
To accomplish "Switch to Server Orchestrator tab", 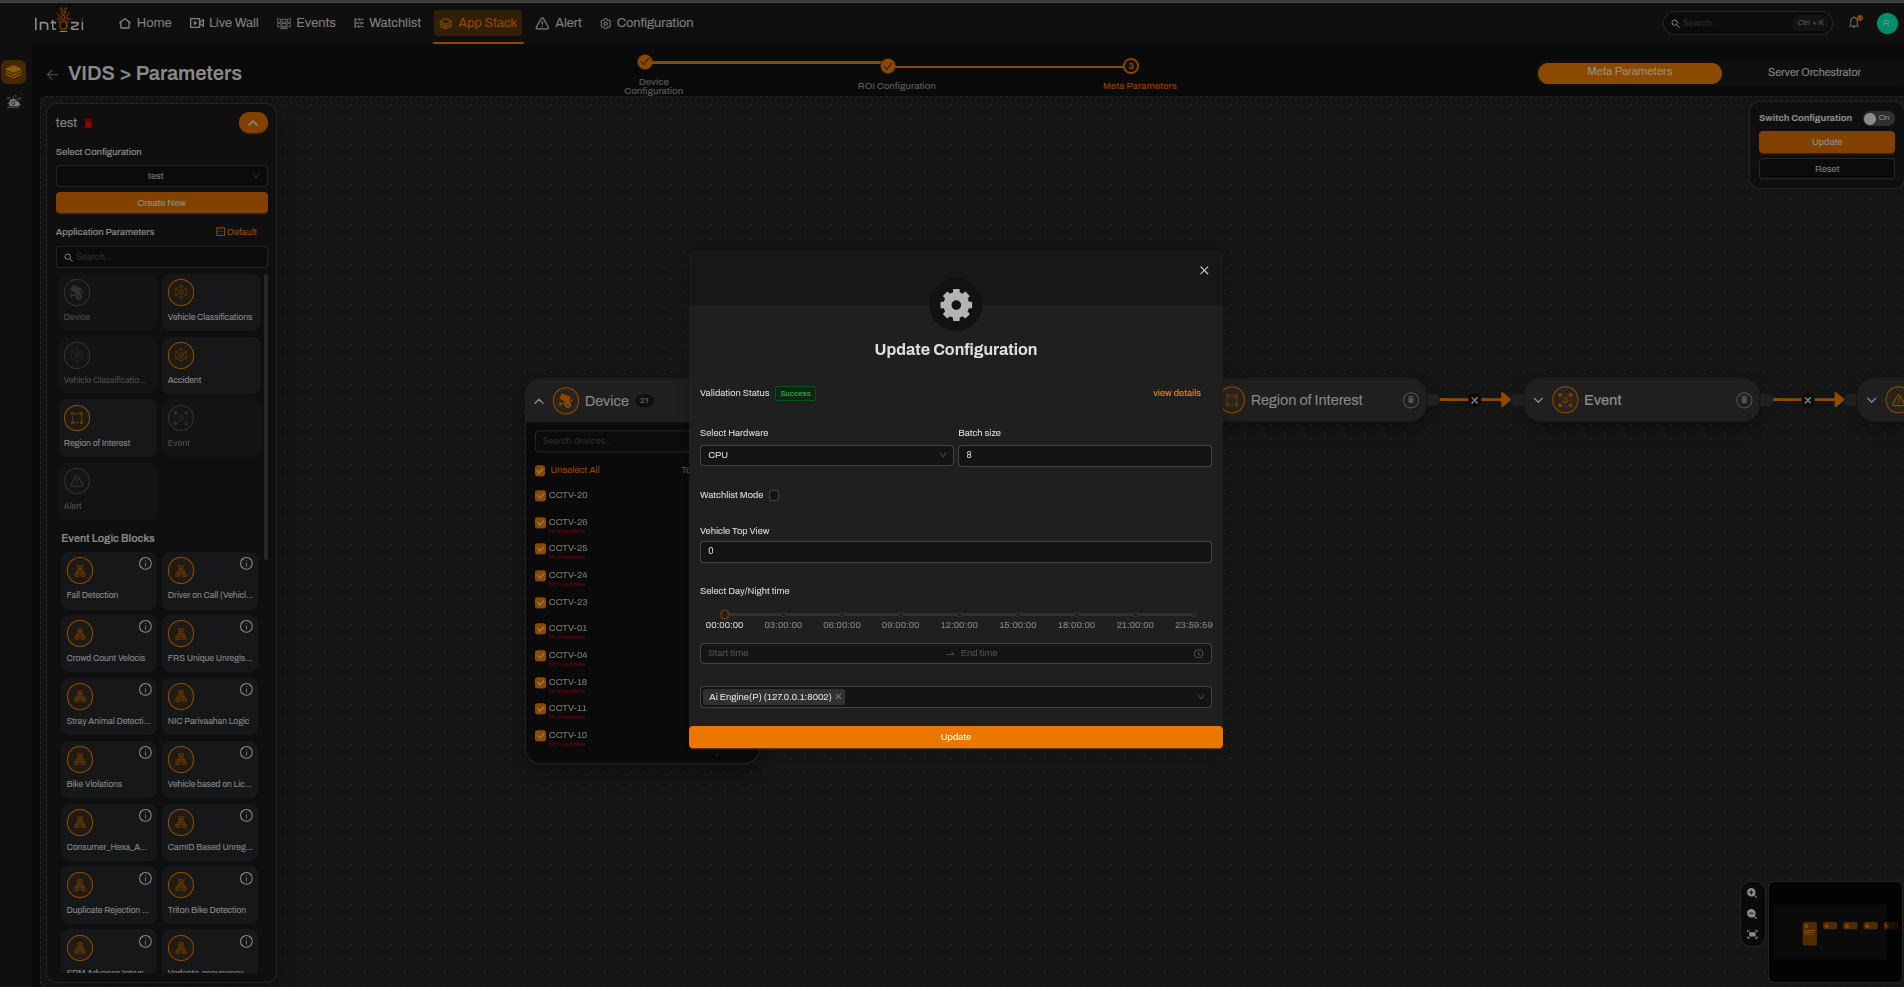I will pos(1814,72).
